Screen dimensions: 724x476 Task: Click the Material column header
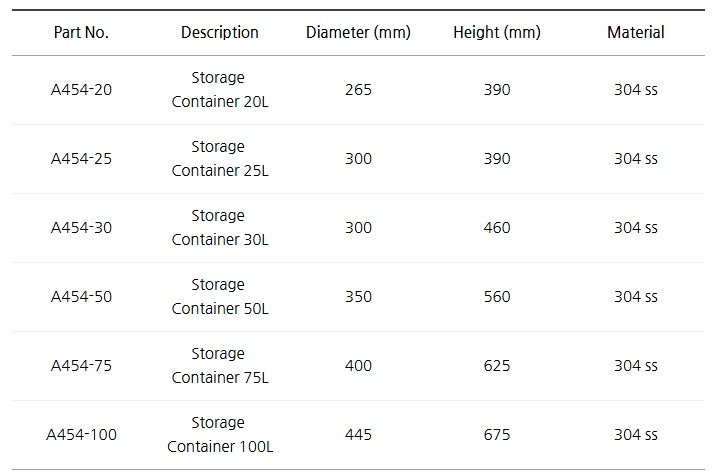[x=635, y=32]
